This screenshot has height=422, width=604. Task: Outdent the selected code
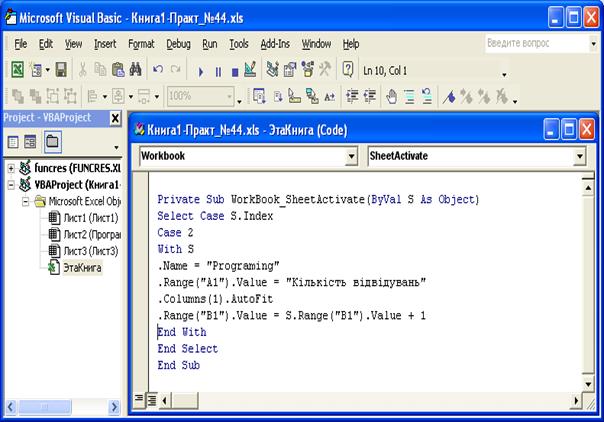[369, 96]
